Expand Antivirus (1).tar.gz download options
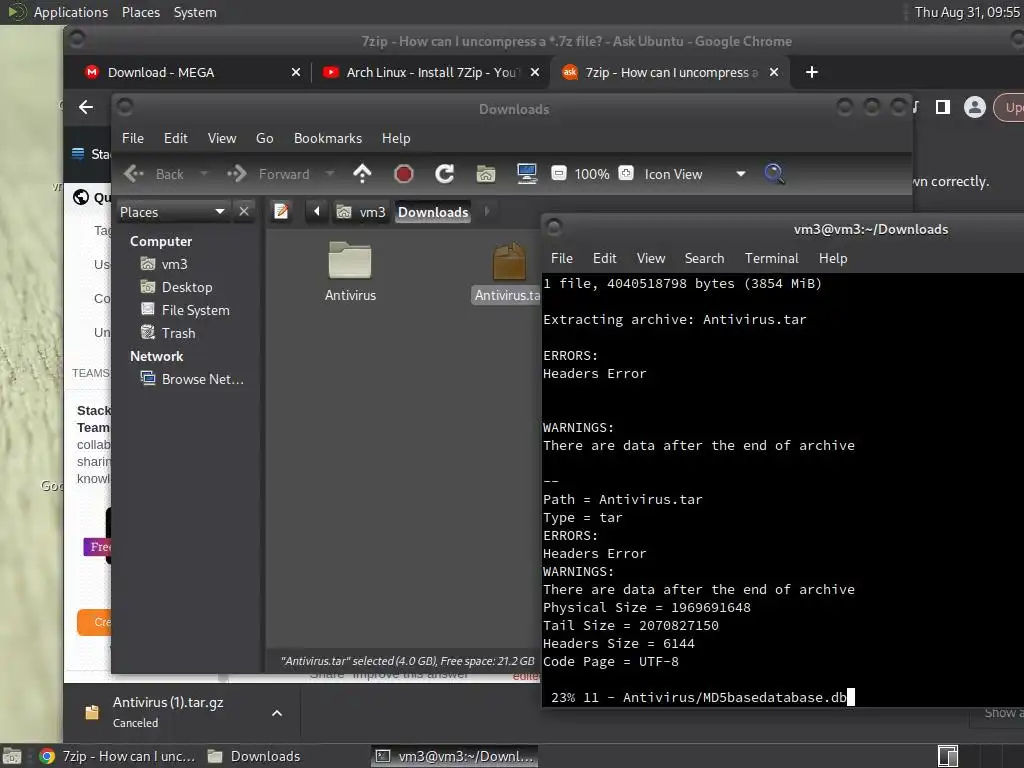Image resolution: width=1024 pixels, height=768 pixels. pos(277,713)
